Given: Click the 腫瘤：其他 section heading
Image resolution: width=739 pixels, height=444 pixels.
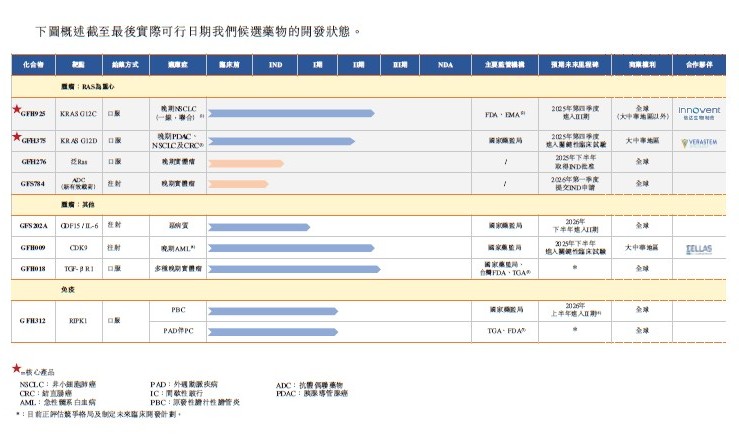Looking at the screenshot, I should (x=78, y=205).
